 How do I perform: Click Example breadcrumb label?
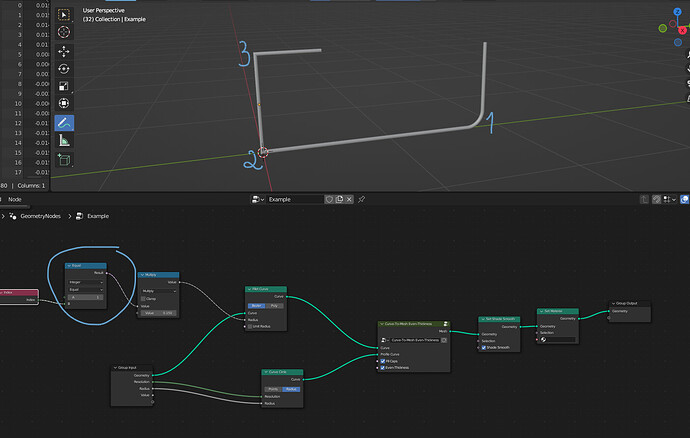(x=98, y=216)
